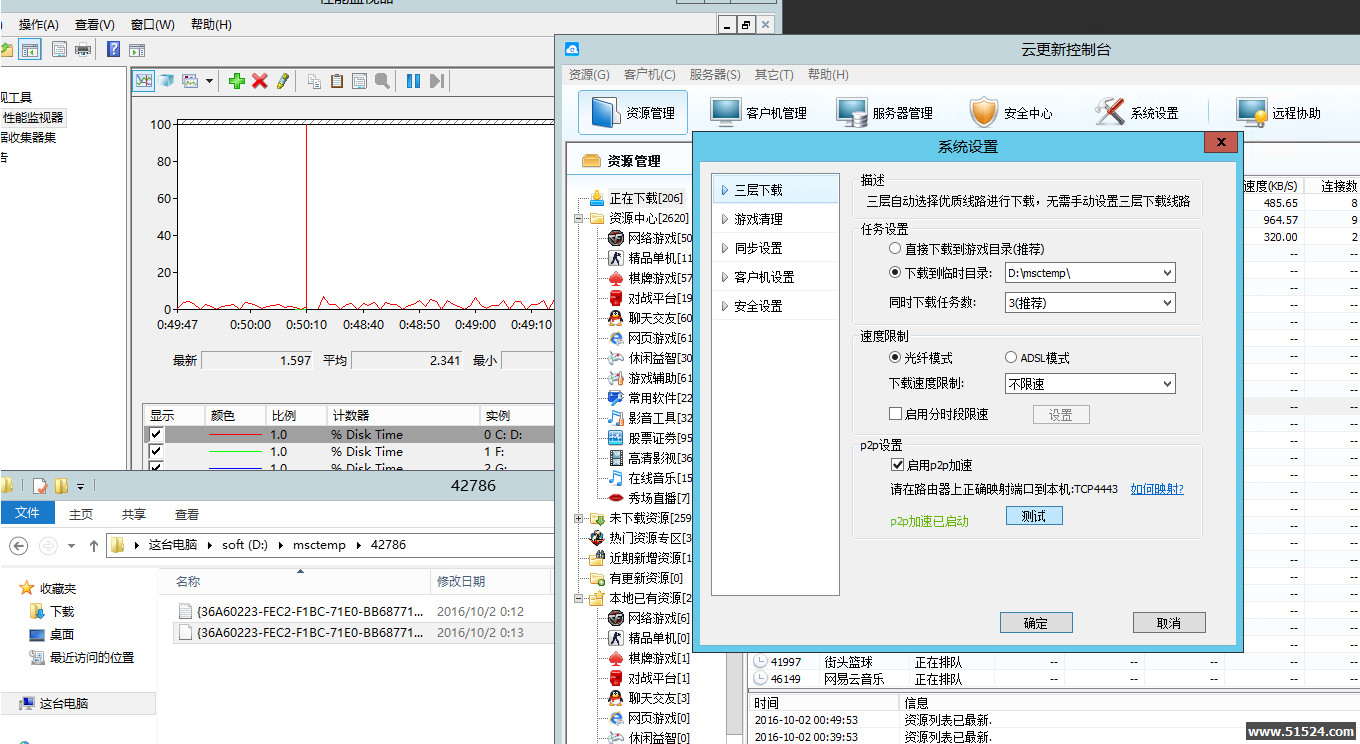This screenshot has width=1360, height=744.
Task: Click the green plus add counter icon
Action: tap(236, 81)
